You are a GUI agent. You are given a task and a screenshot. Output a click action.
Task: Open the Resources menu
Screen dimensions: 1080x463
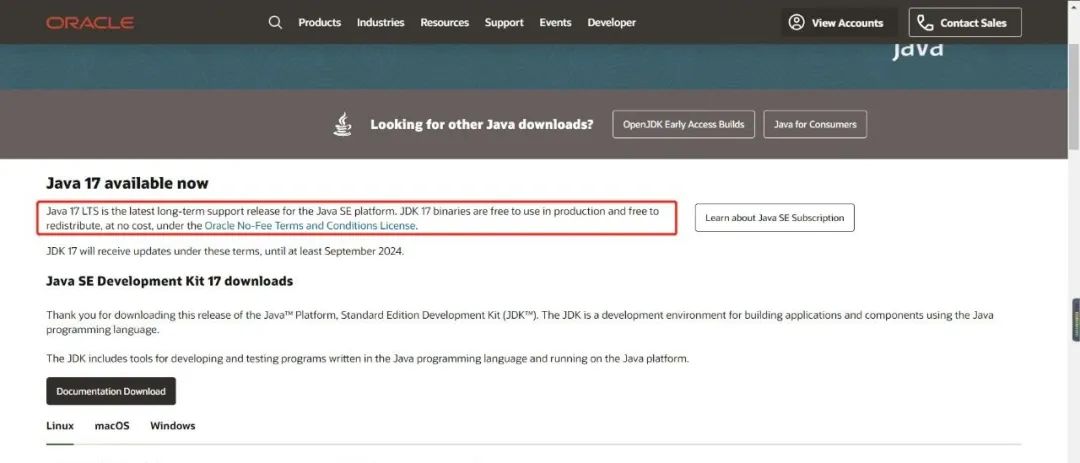444,23
